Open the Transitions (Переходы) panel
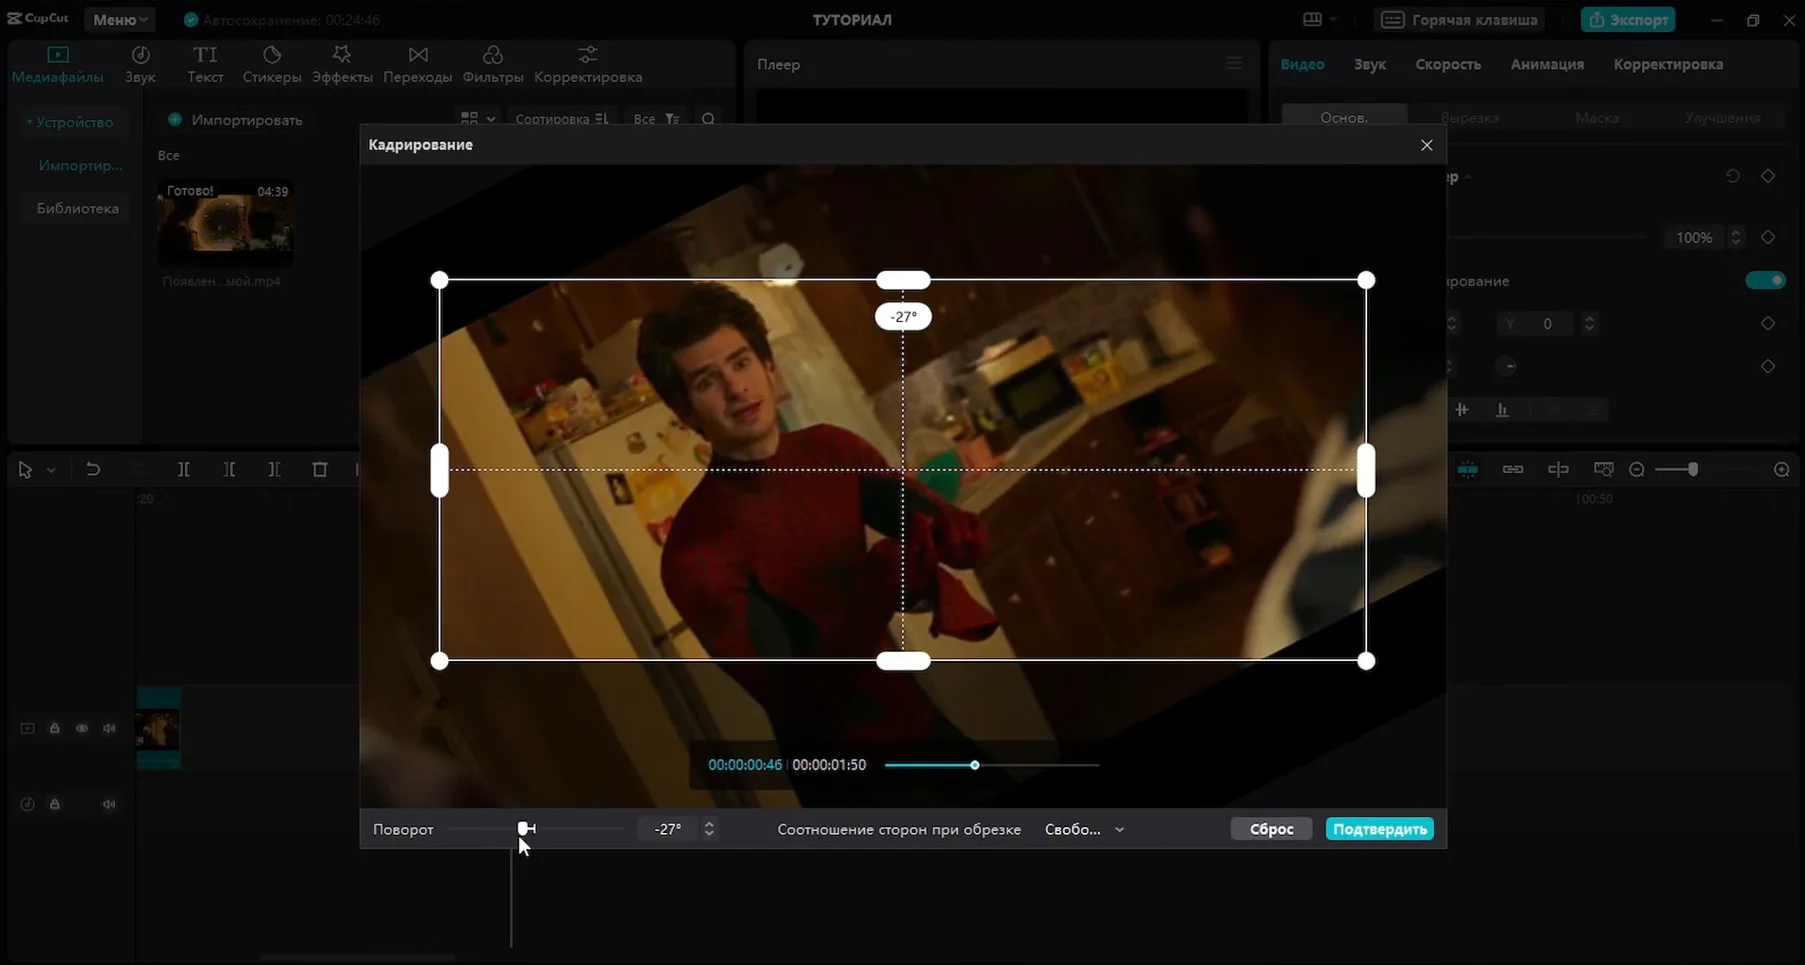 tap(417, 64)
